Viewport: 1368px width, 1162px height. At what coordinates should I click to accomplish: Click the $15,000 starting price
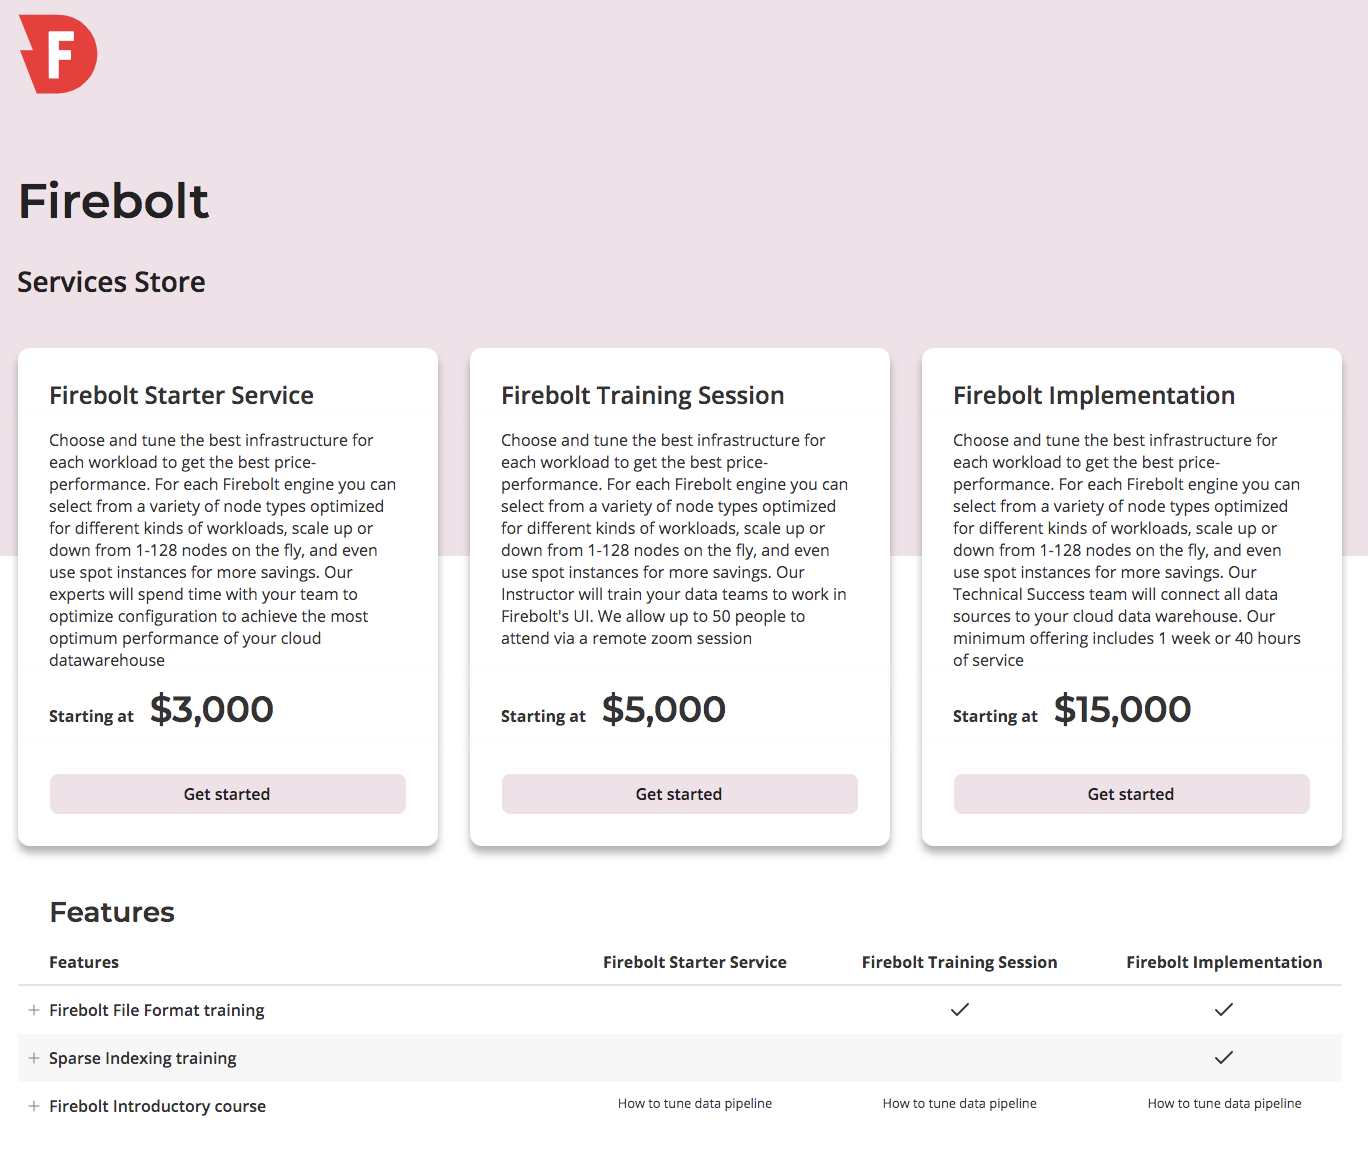coord(1122,710)
